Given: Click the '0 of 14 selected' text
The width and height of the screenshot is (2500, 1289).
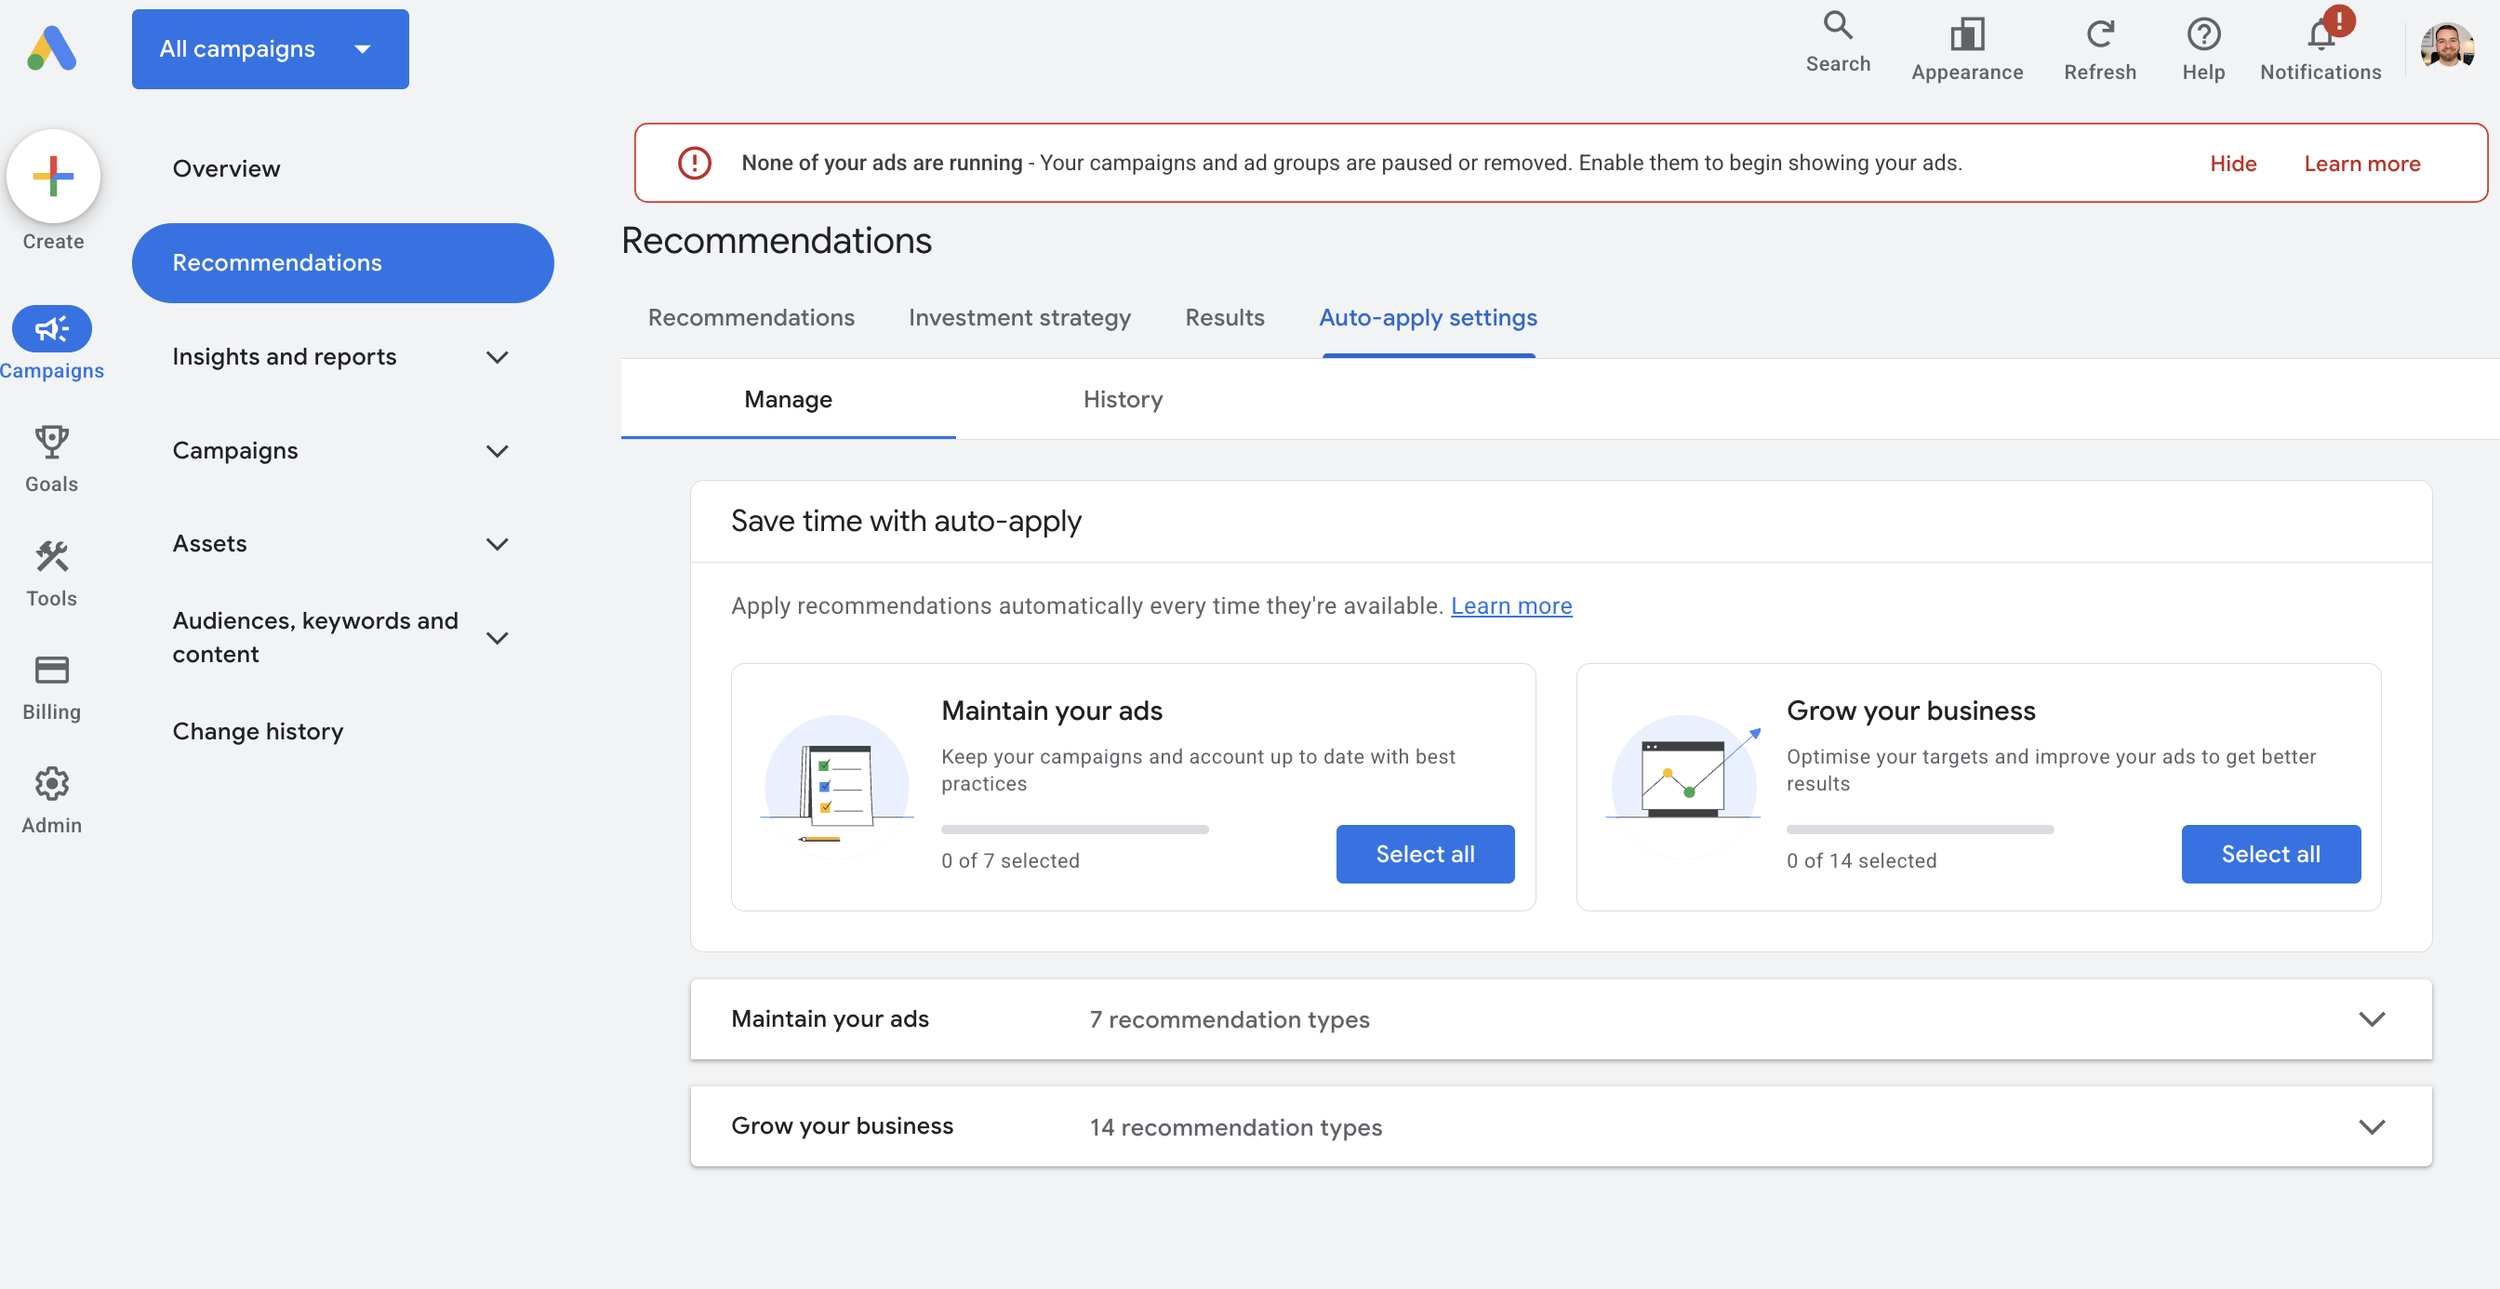Looking at the screenshot, I should pos(1861,861).
